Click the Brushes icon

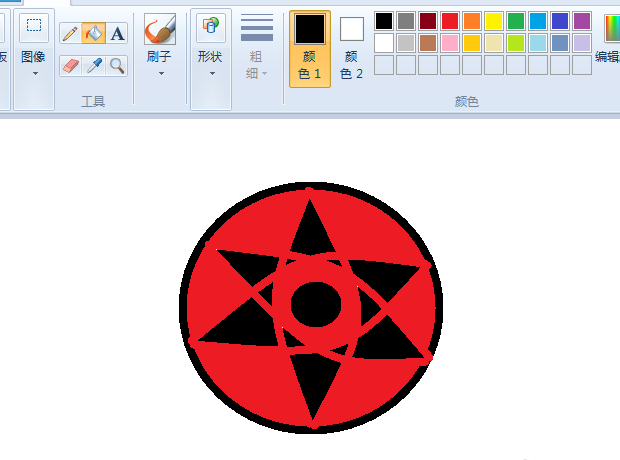point(160,29)
